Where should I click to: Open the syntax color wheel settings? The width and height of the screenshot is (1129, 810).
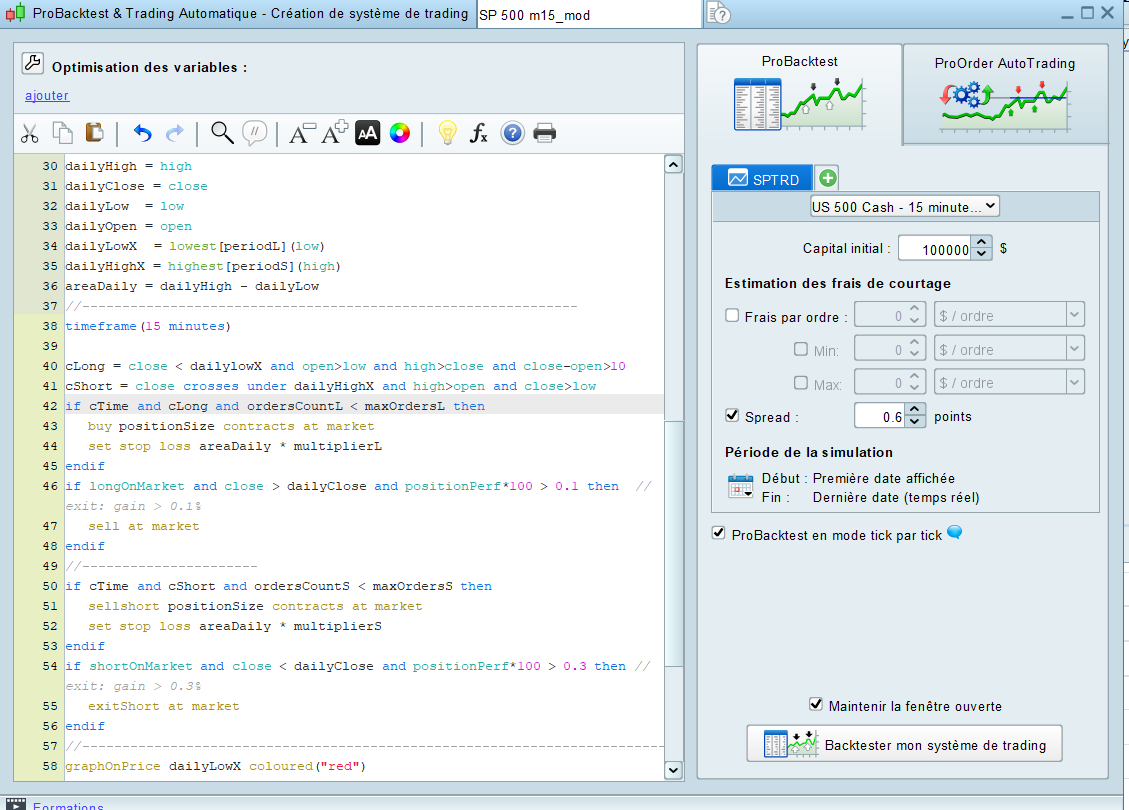(x=399, y=133)
